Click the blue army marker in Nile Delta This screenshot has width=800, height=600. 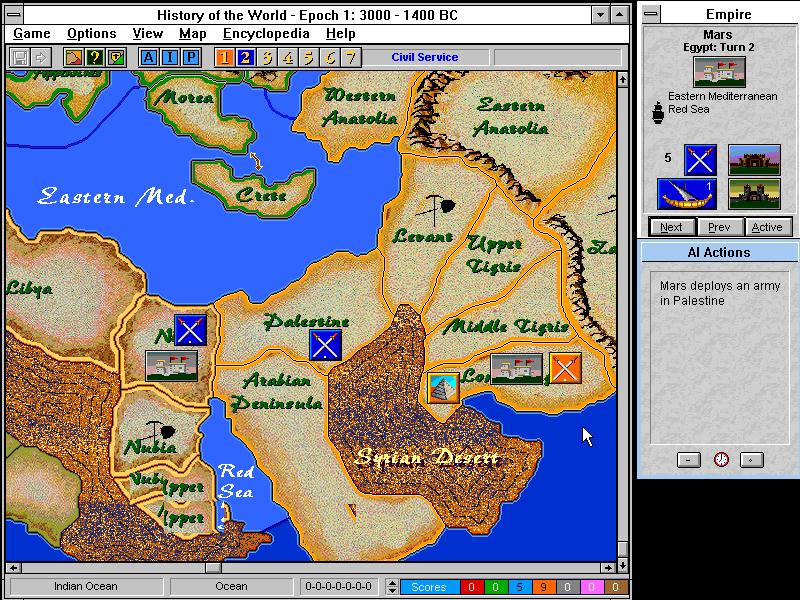click(x=190, y=330)
